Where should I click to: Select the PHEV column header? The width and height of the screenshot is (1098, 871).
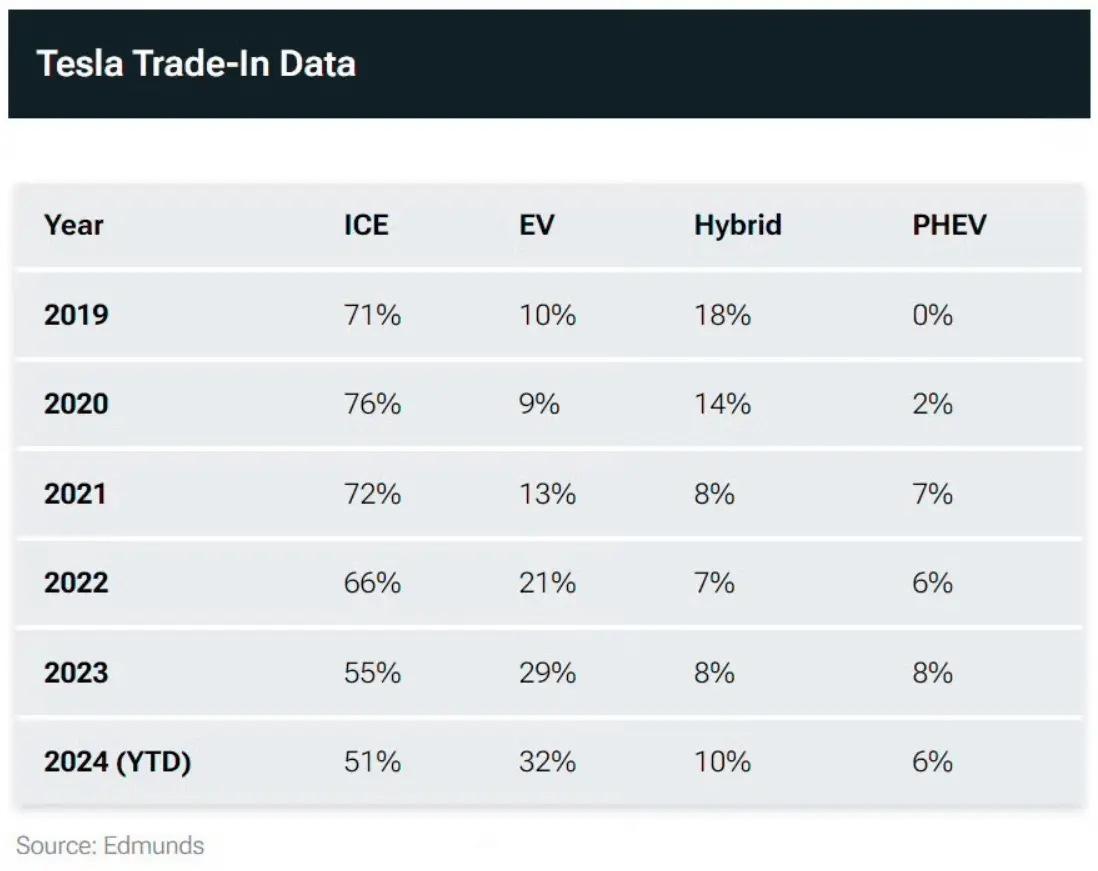pos(949,225)
